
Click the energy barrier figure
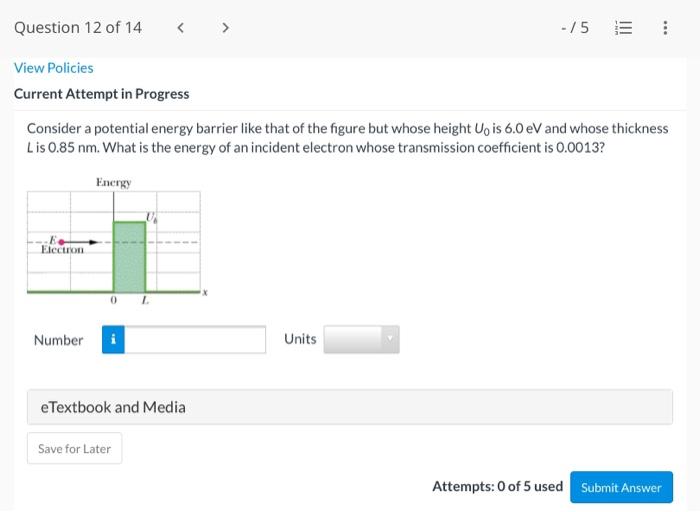pyautogui.click(x=117, y=241)
